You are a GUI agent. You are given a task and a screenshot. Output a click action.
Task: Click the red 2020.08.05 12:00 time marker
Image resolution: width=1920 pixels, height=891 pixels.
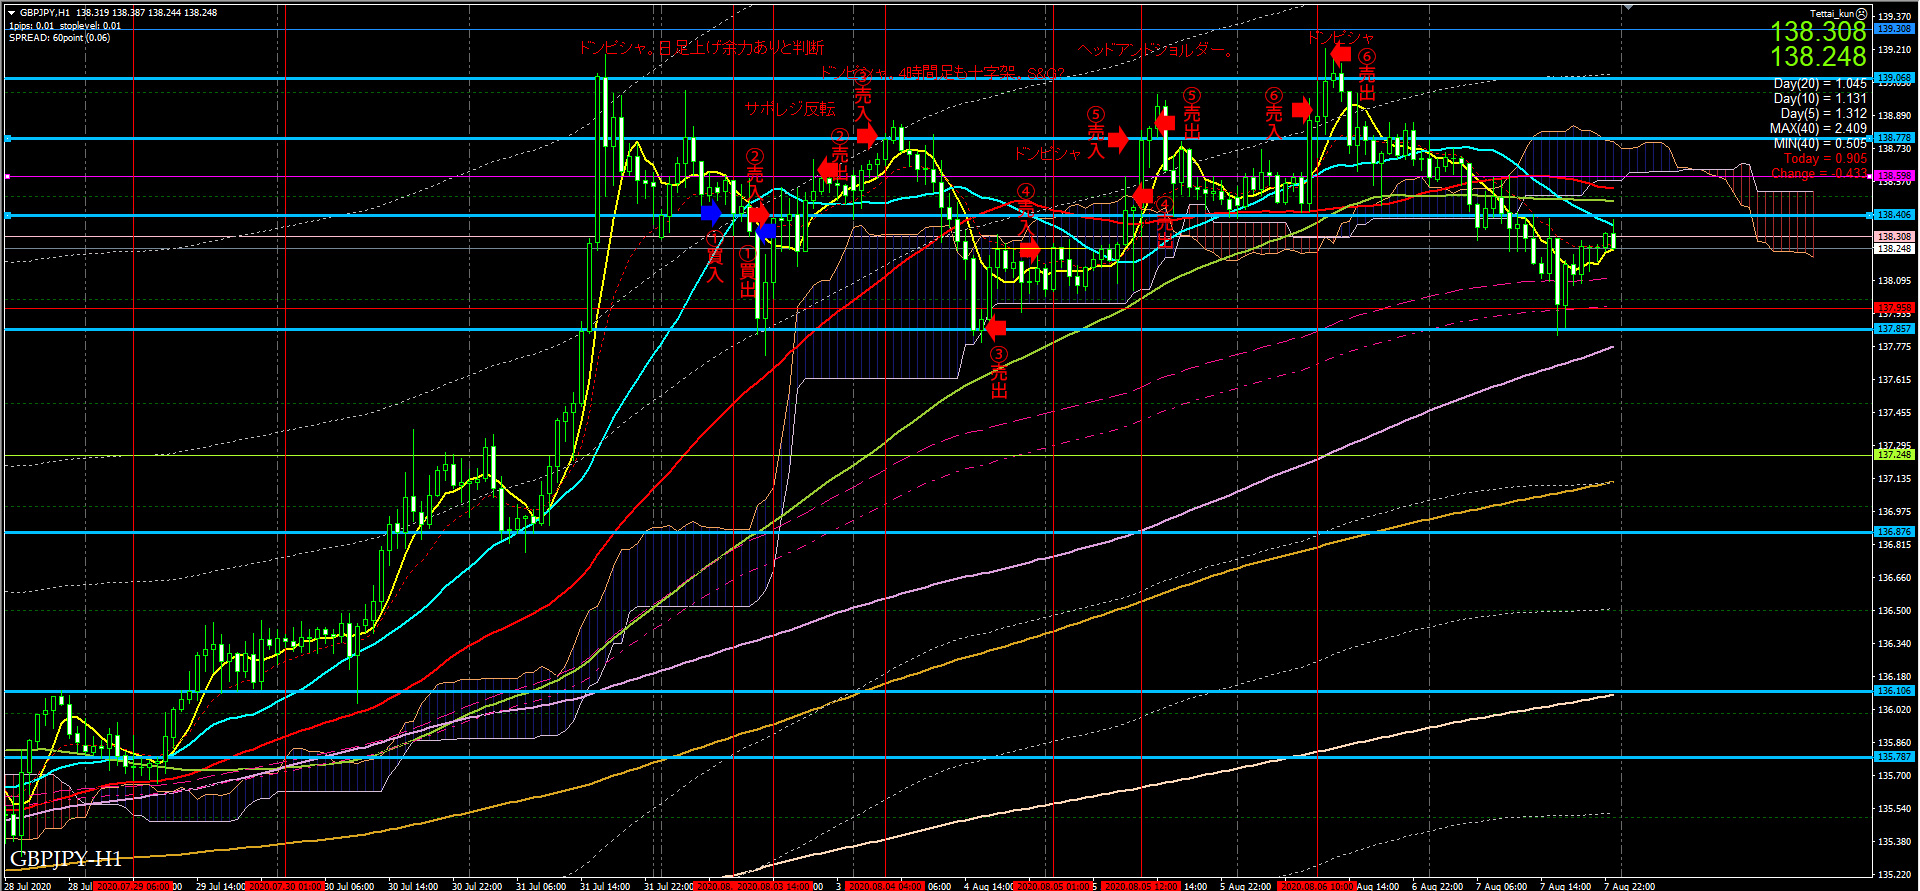click(1142, 886)
